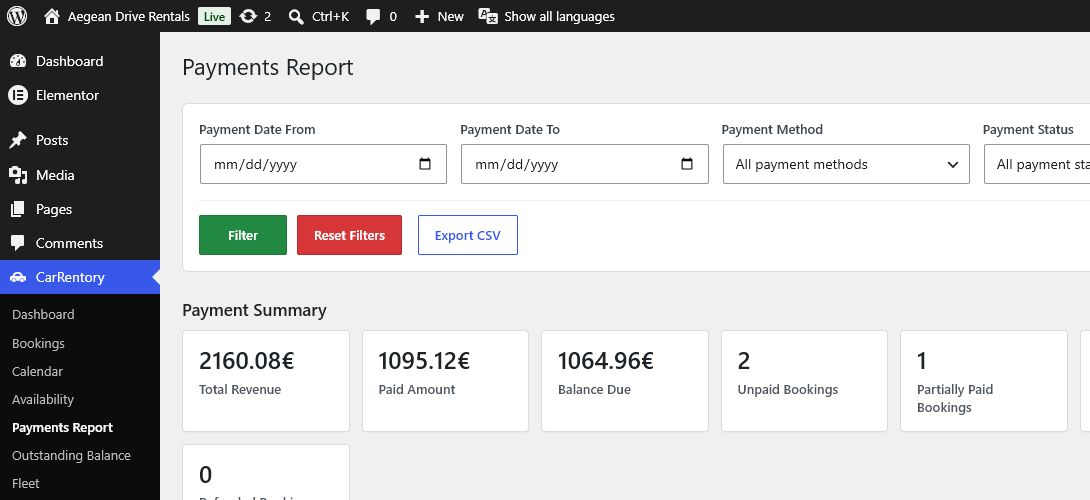Image resolution: width=1090 pixels, height=500 pixels.
Task: Expand the Payment Method dropdown
Action: click(846, 164)
